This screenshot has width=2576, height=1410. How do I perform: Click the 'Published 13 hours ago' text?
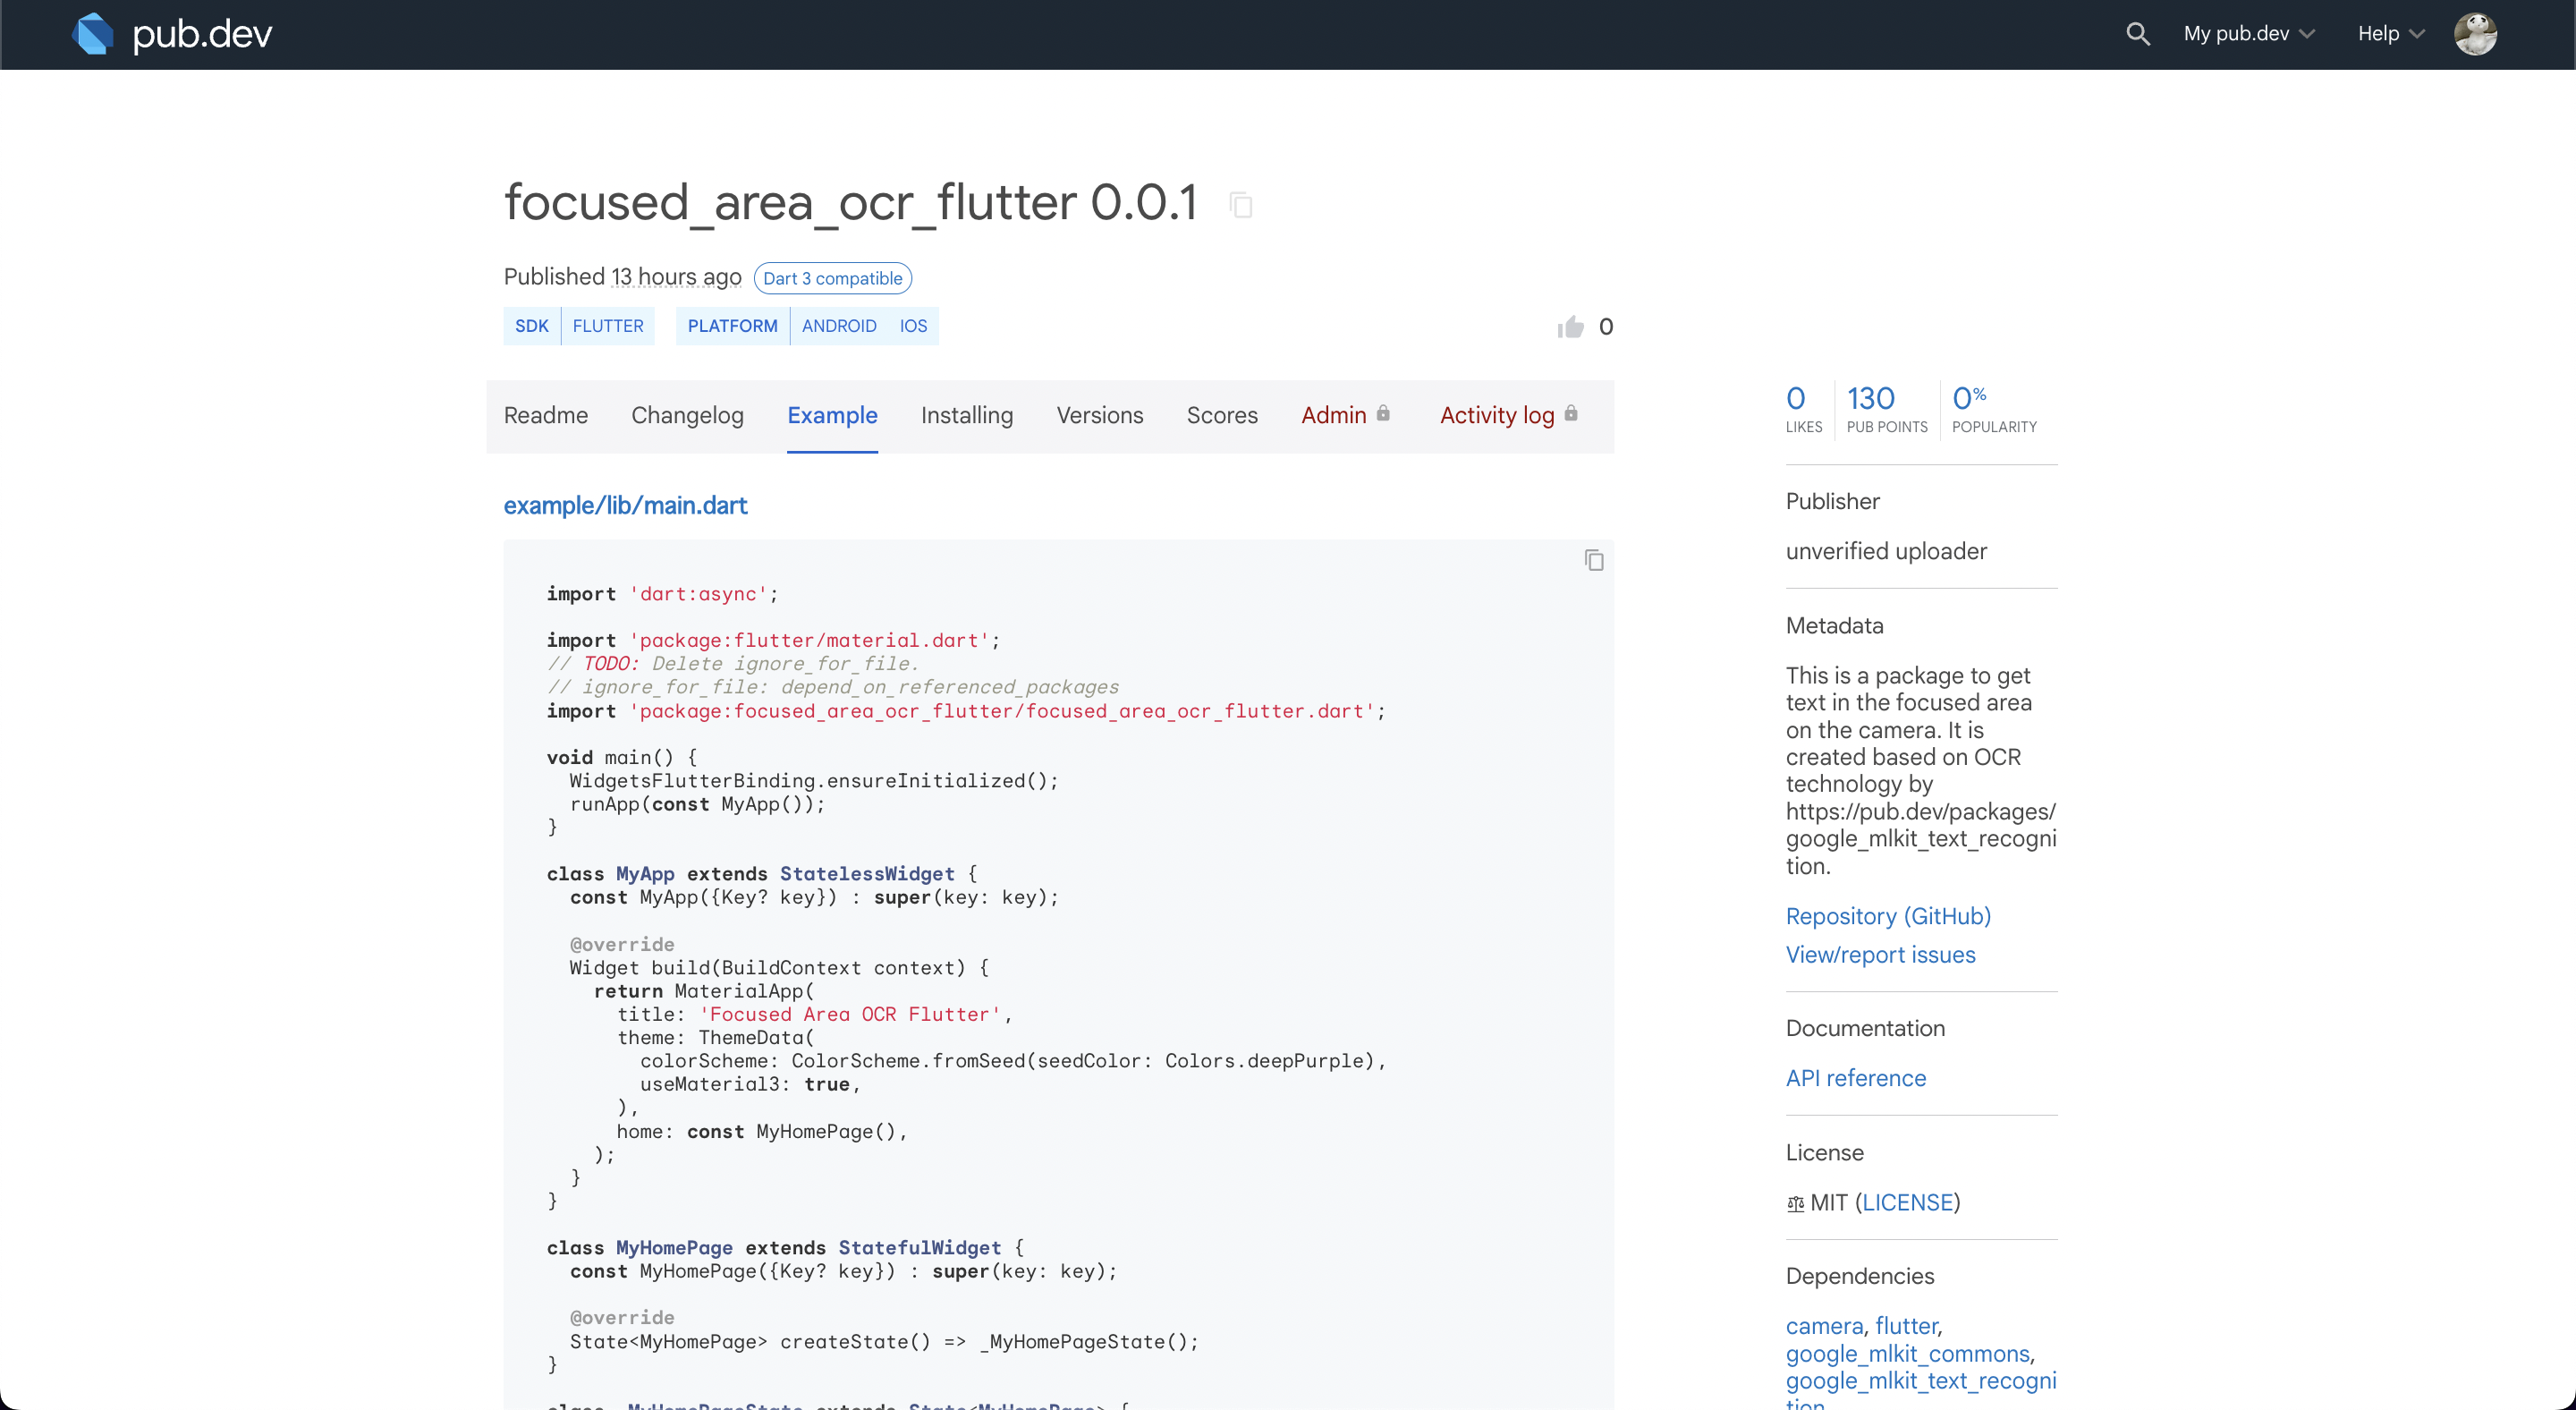click(622, 277)
